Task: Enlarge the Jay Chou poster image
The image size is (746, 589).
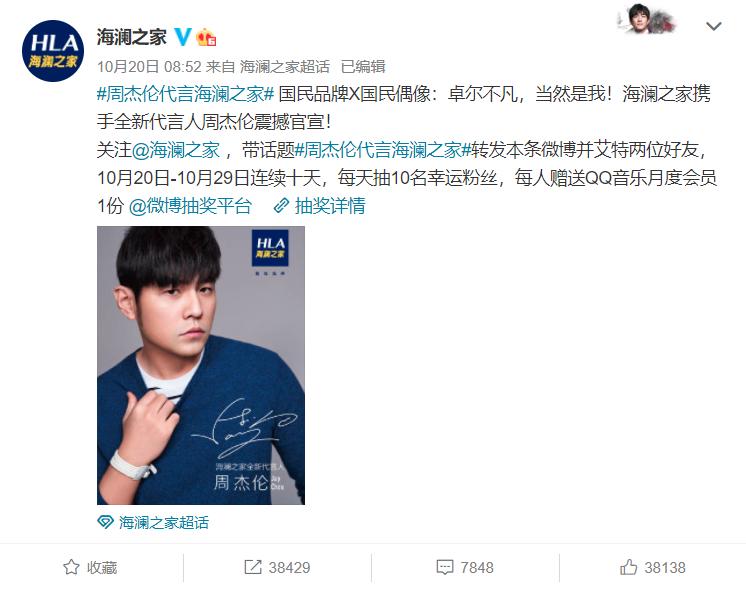Action: [201, 365]
